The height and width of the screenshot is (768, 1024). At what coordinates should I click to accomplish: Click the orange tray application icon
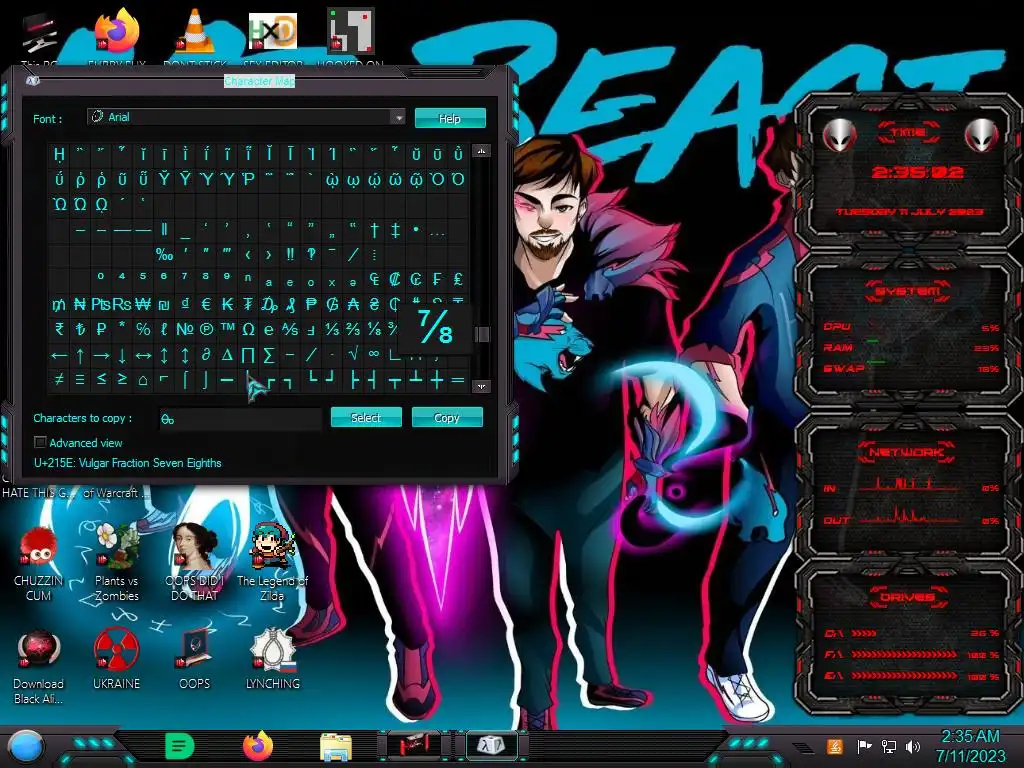(x=835, y=746)
